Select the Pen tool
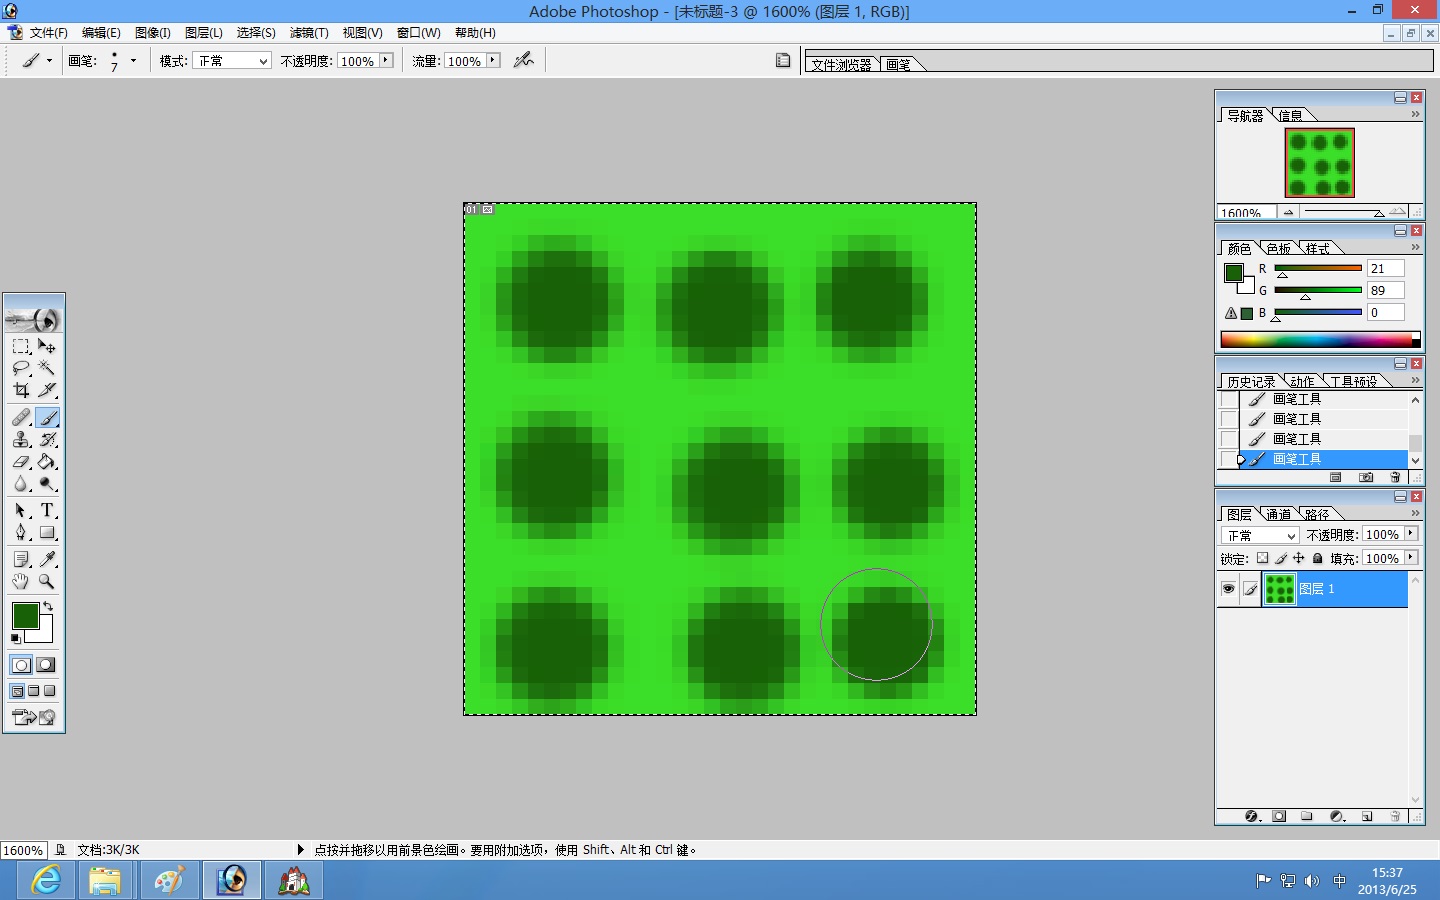1440x900 pixels. tap(21, 532)
